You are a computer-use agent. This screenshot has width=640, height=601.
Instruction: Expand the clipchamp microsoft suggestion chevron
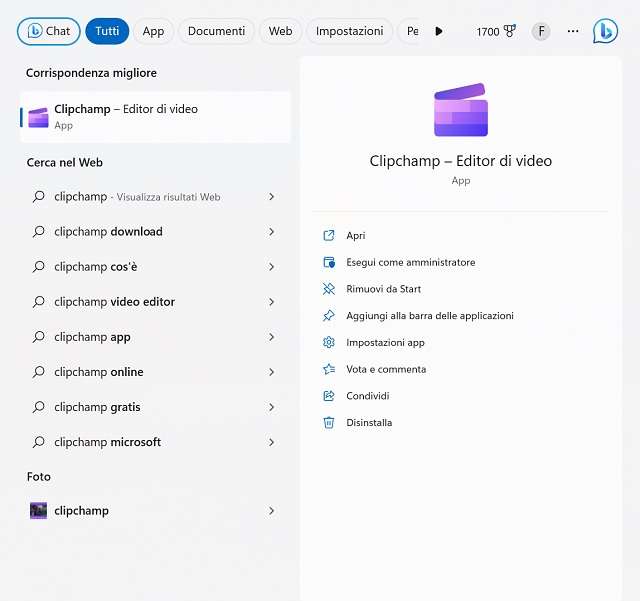(x=271, y=443)
